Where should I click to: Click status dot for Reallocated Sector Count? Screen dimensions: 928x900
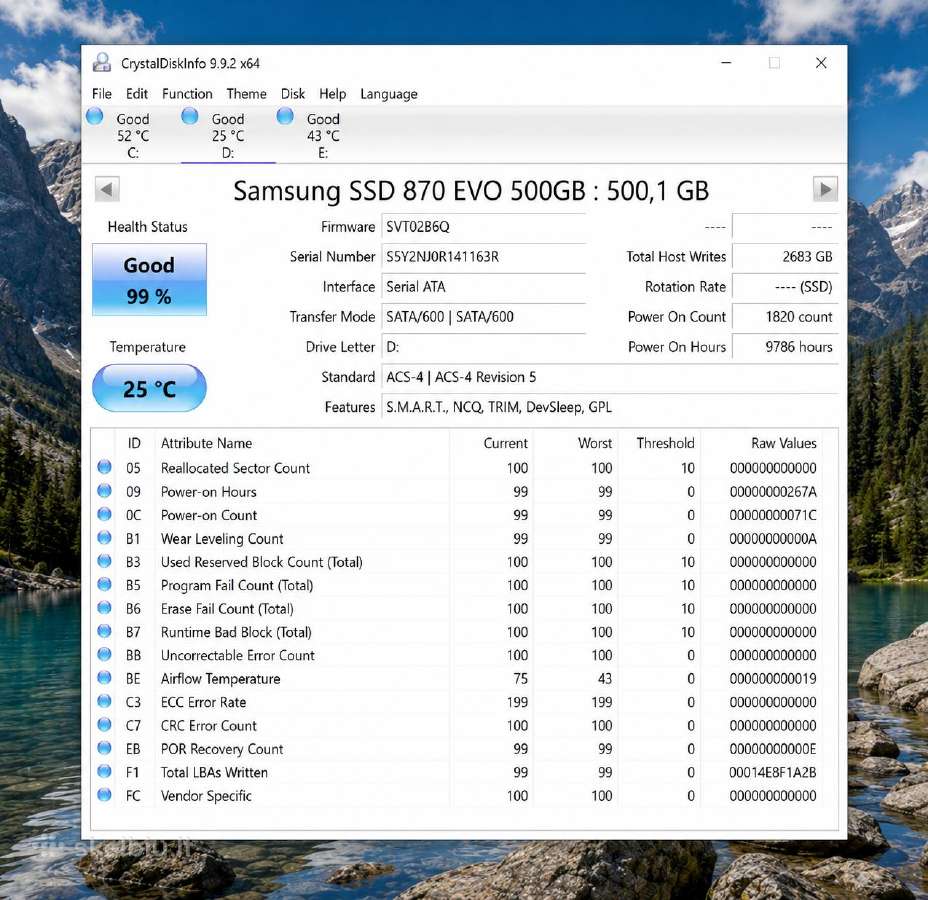pos(104,467)
